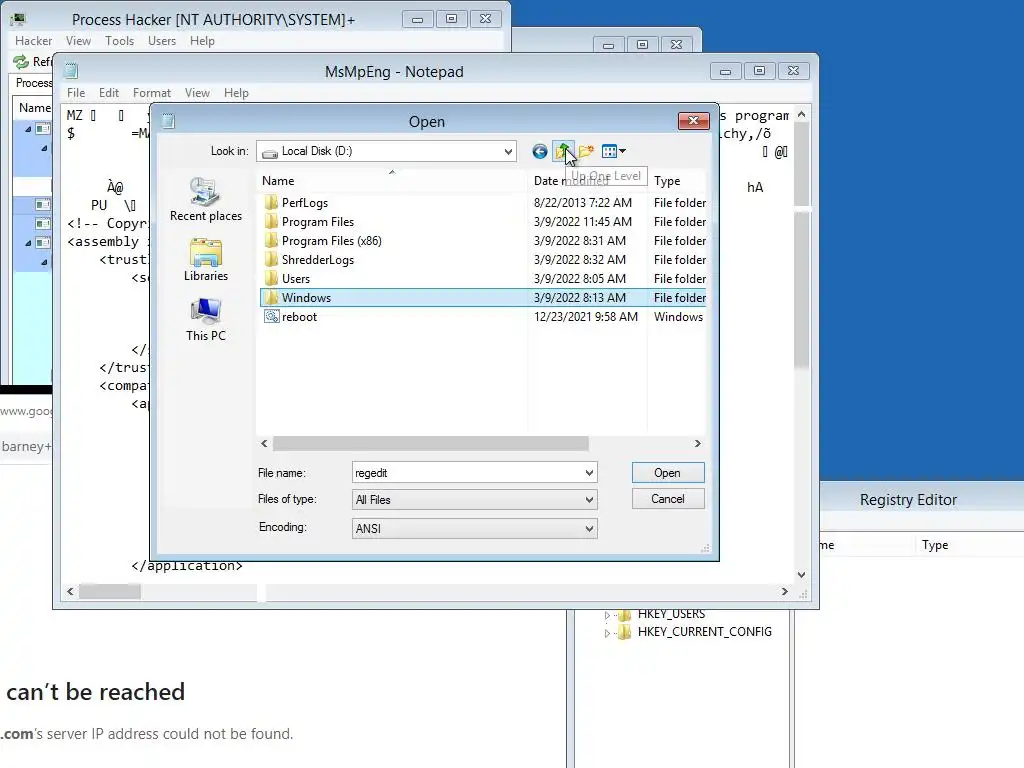
Task: Open the Notepad Help menu
Action: coord(236,93)
